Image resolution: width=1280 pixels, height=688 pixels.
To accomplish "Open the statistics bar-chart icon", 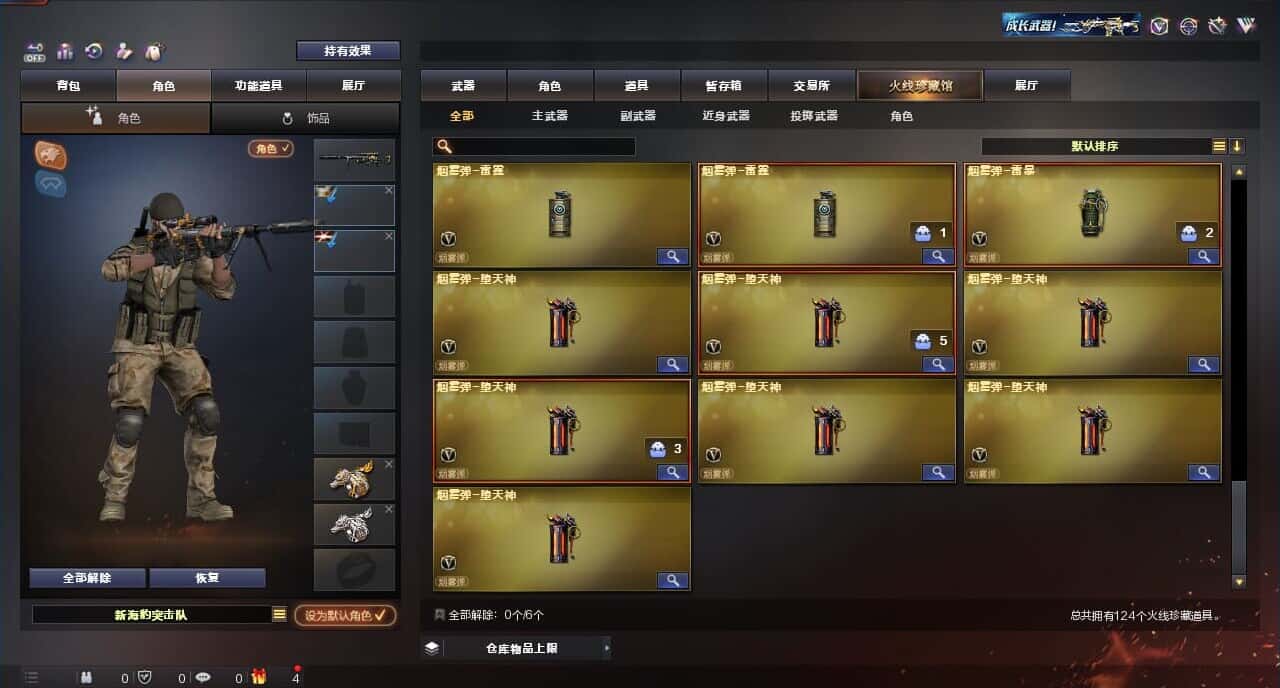I will tap(65, 51).
